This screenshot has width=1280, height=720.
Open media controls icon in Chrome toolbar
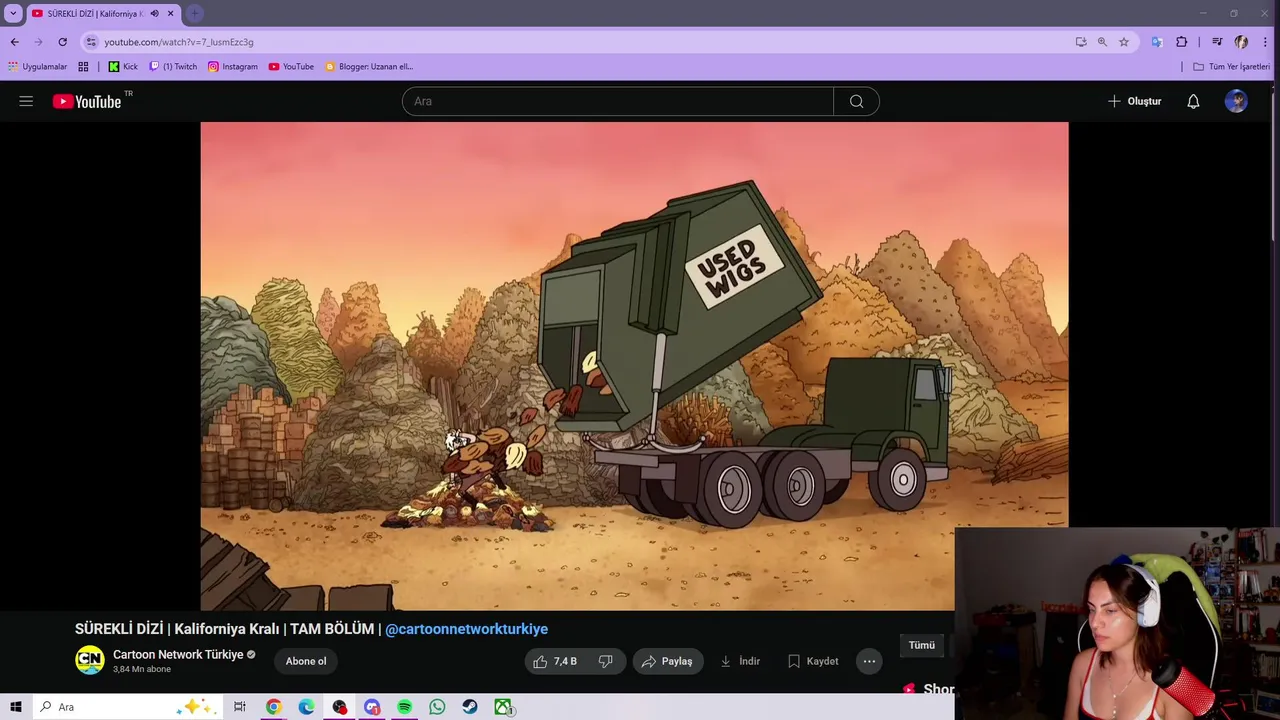[x=1217, y=42]
